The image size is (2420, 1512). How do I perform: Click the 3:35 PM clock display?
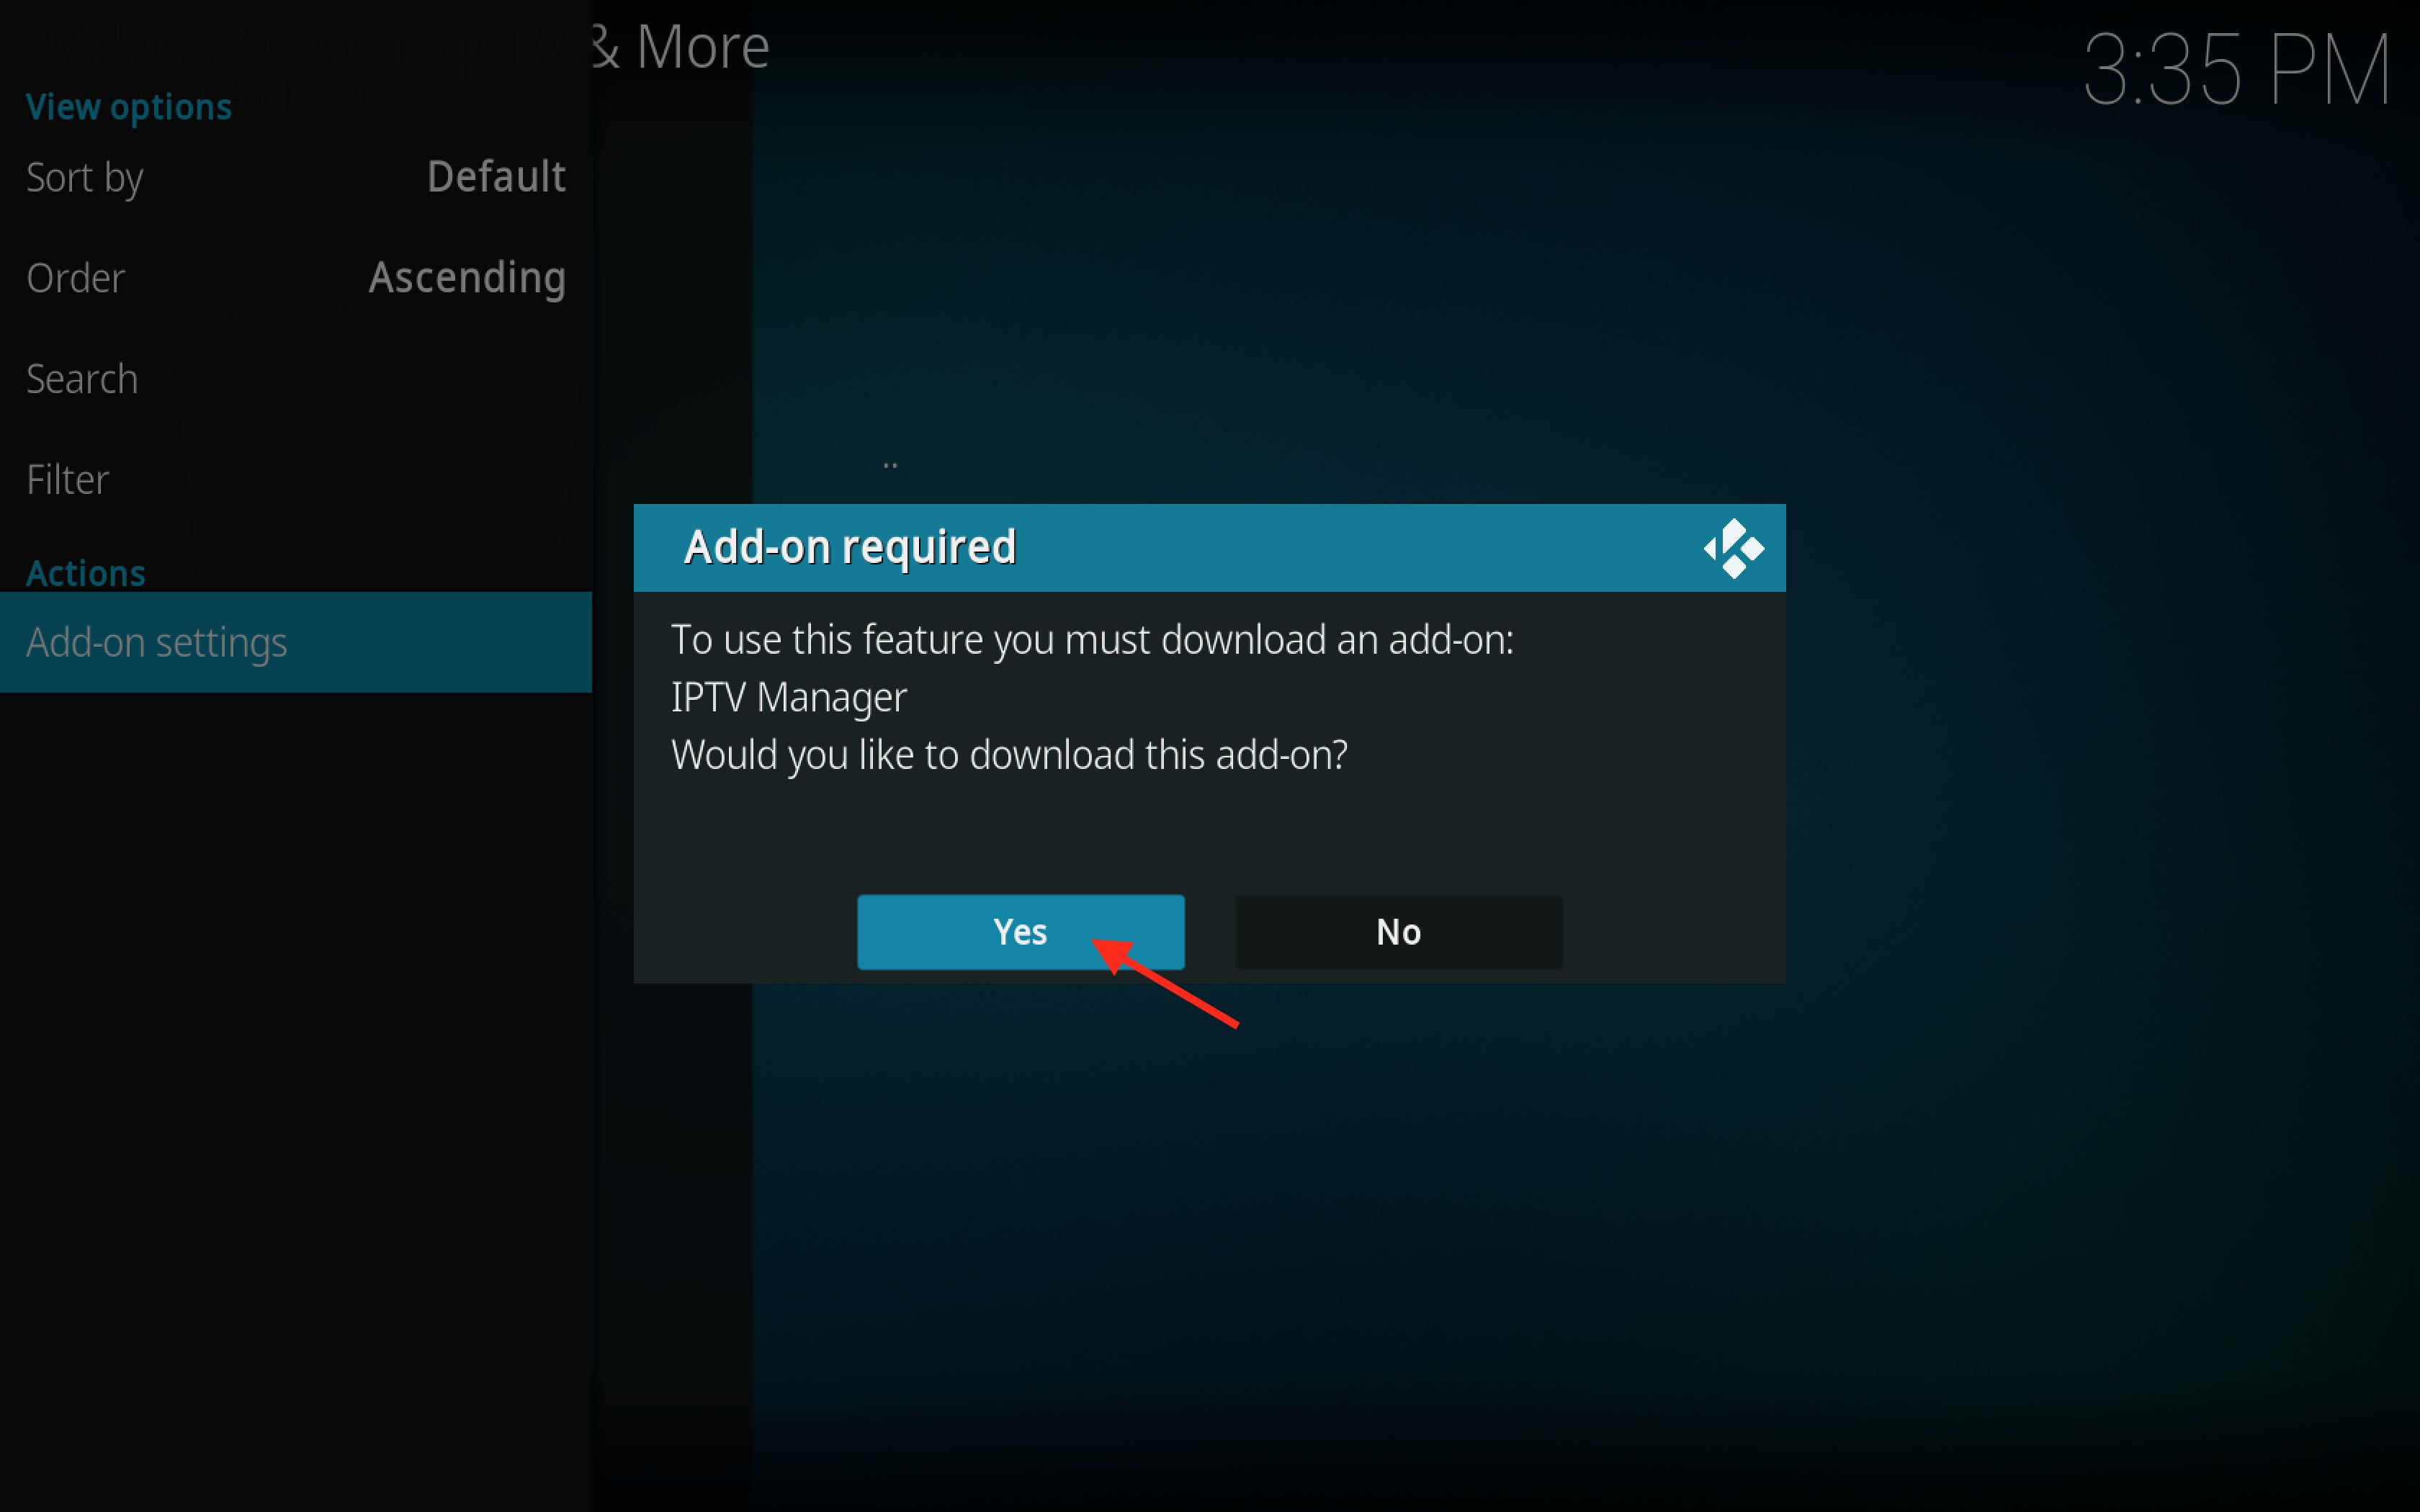(2237, 69)
